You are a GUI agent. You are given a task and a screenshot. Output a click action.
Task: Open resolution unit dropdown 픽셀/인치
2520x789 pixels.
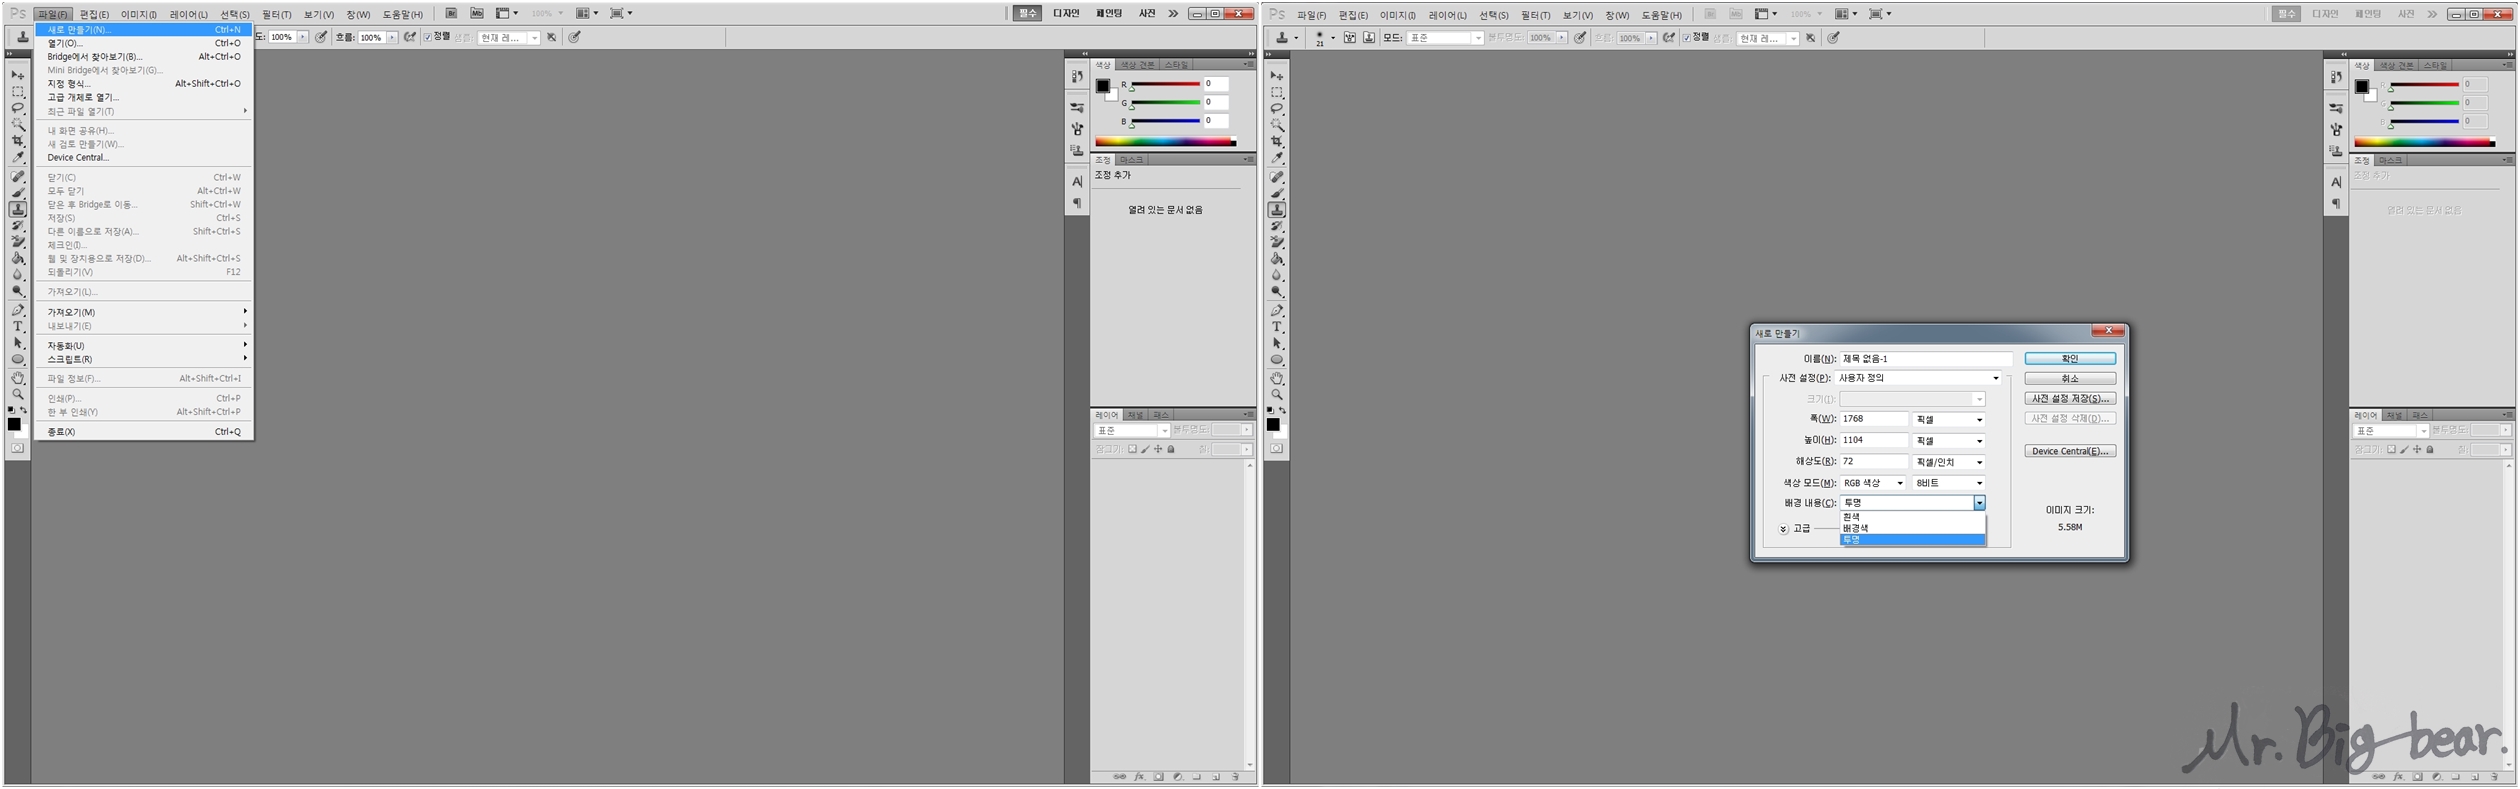tap(1949, 462)
